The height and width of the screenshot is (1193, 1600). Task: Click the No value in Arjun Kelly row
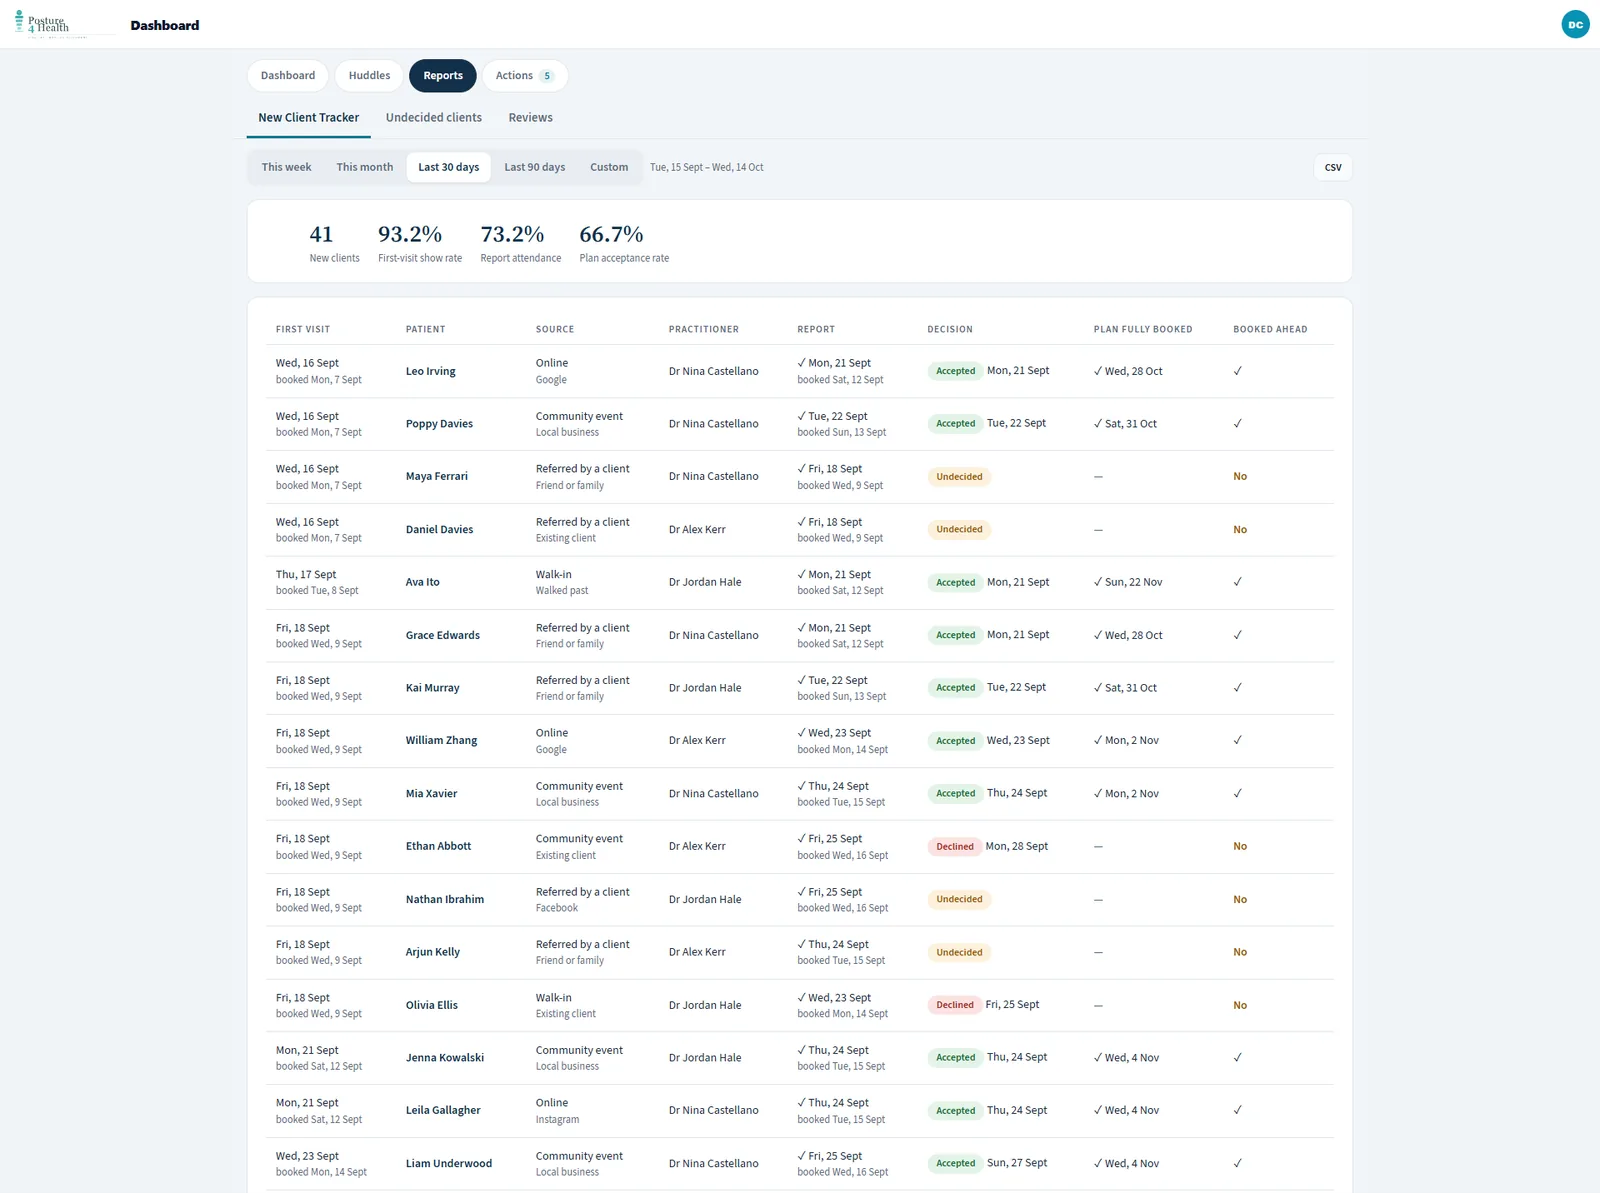click(1240, 953)
